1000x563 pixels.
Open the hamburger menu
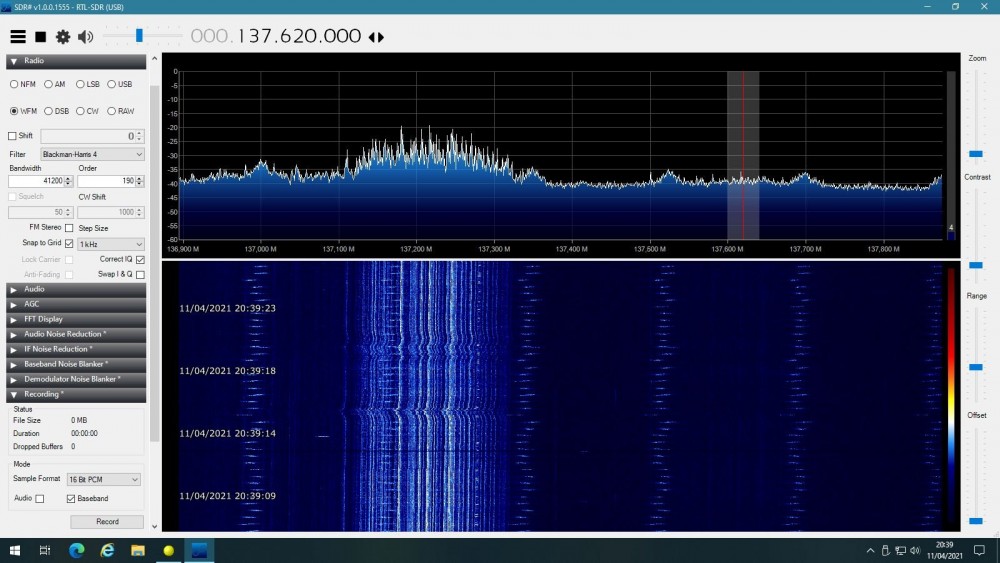[x=18, y=37]
